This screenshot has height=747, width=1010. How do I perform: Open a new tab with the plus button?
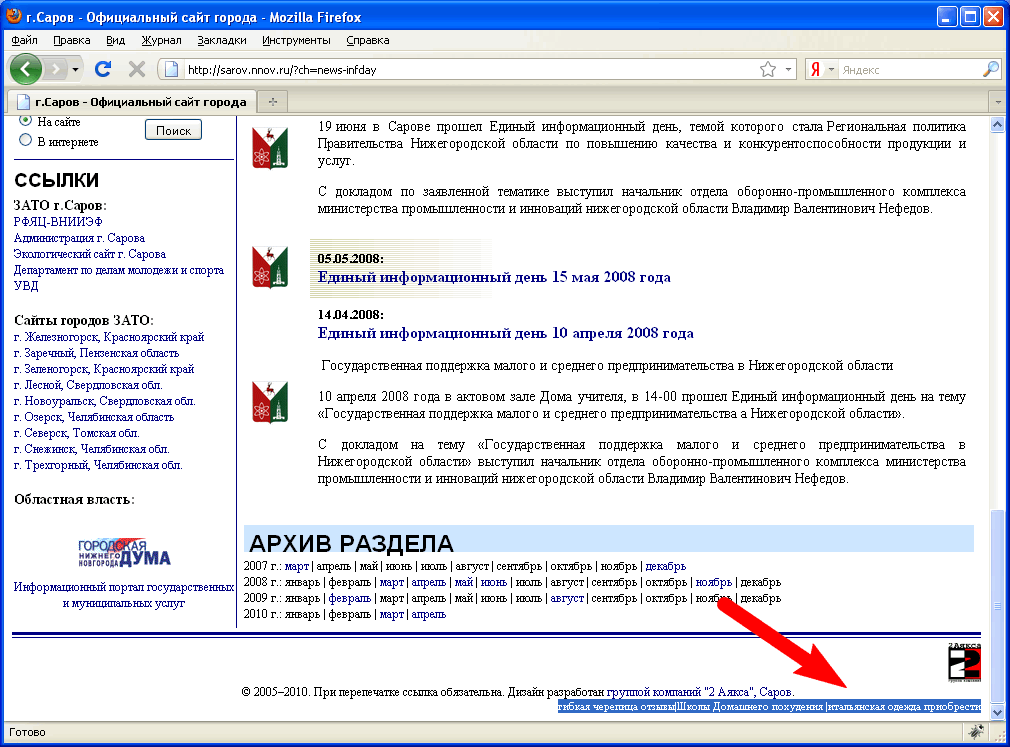pos(272,102)
